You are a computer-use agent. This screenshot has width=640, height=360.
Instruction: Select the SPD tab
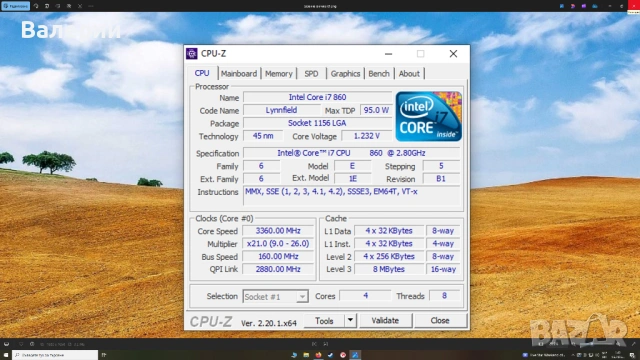(311, 73)
